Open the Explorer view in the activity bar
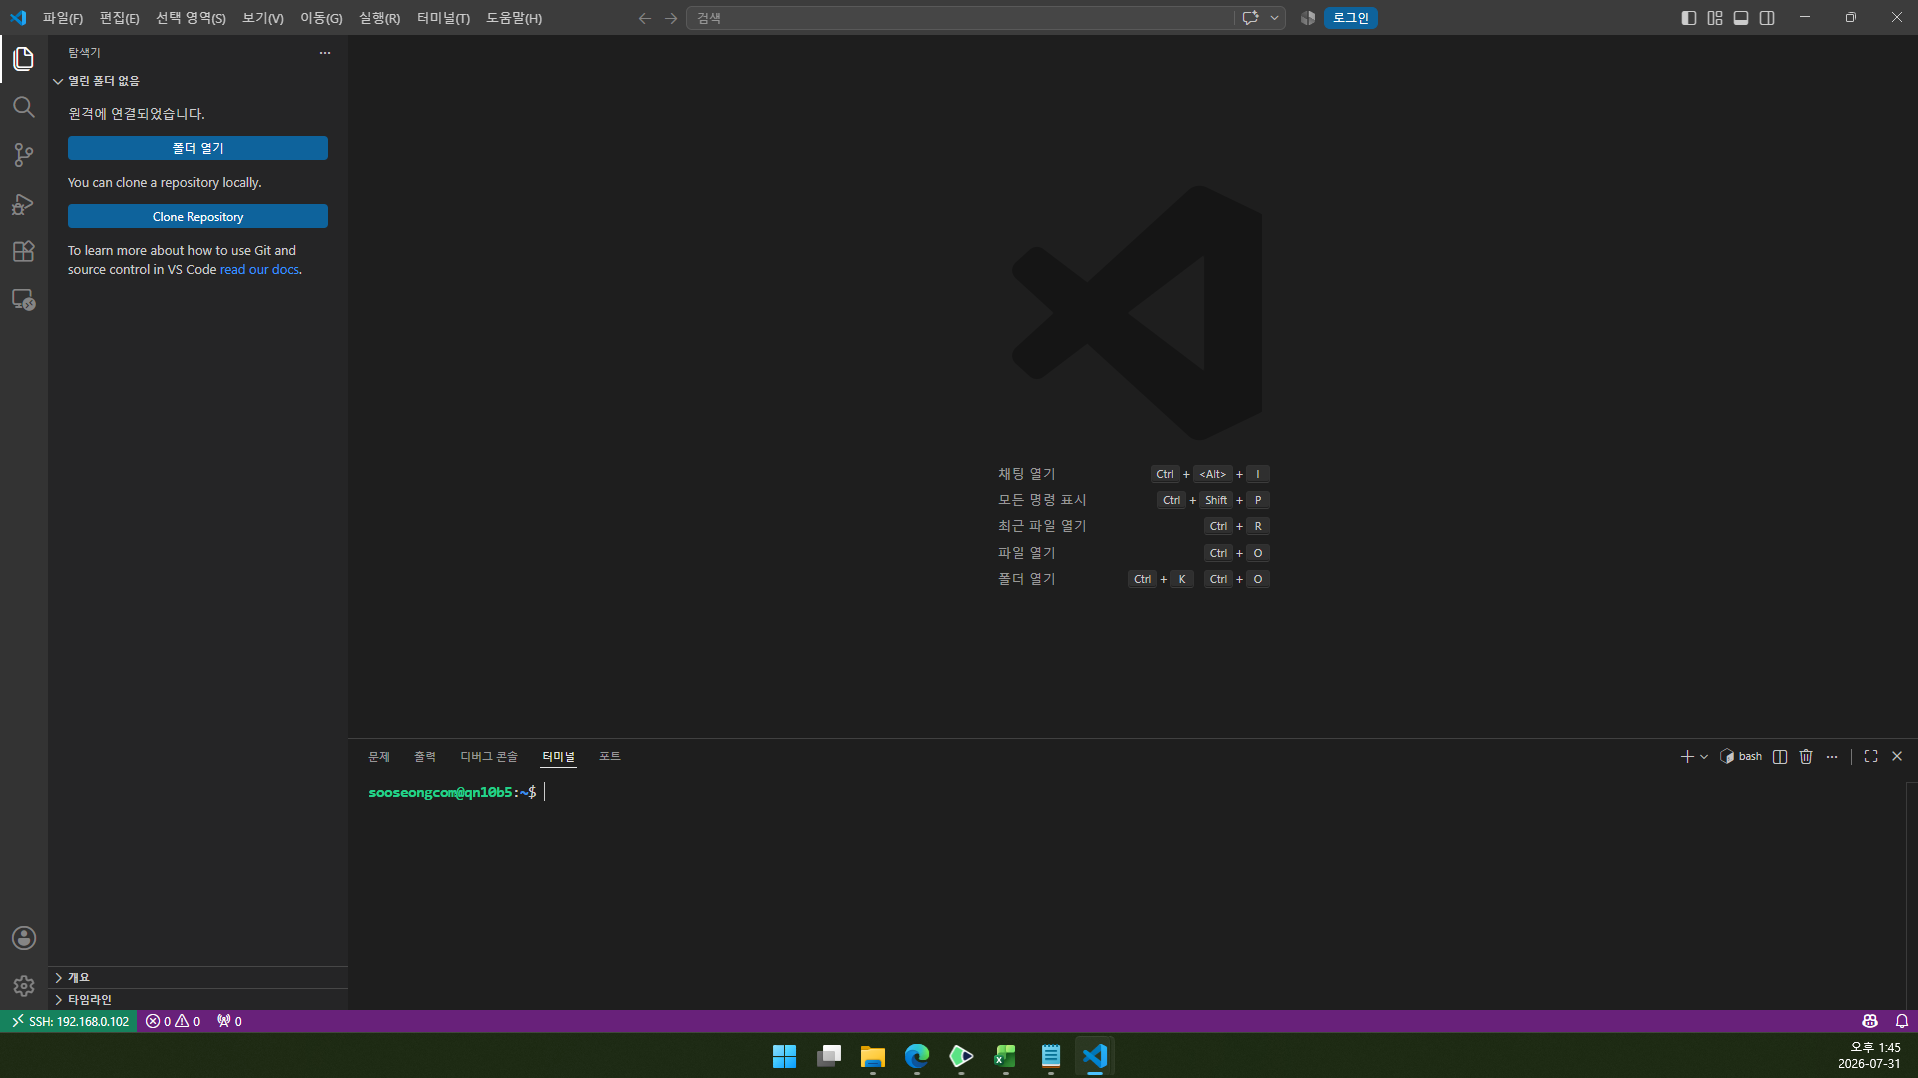Image resolution: width=1918 pixels, height=1078 pixels. coord(24,59)
